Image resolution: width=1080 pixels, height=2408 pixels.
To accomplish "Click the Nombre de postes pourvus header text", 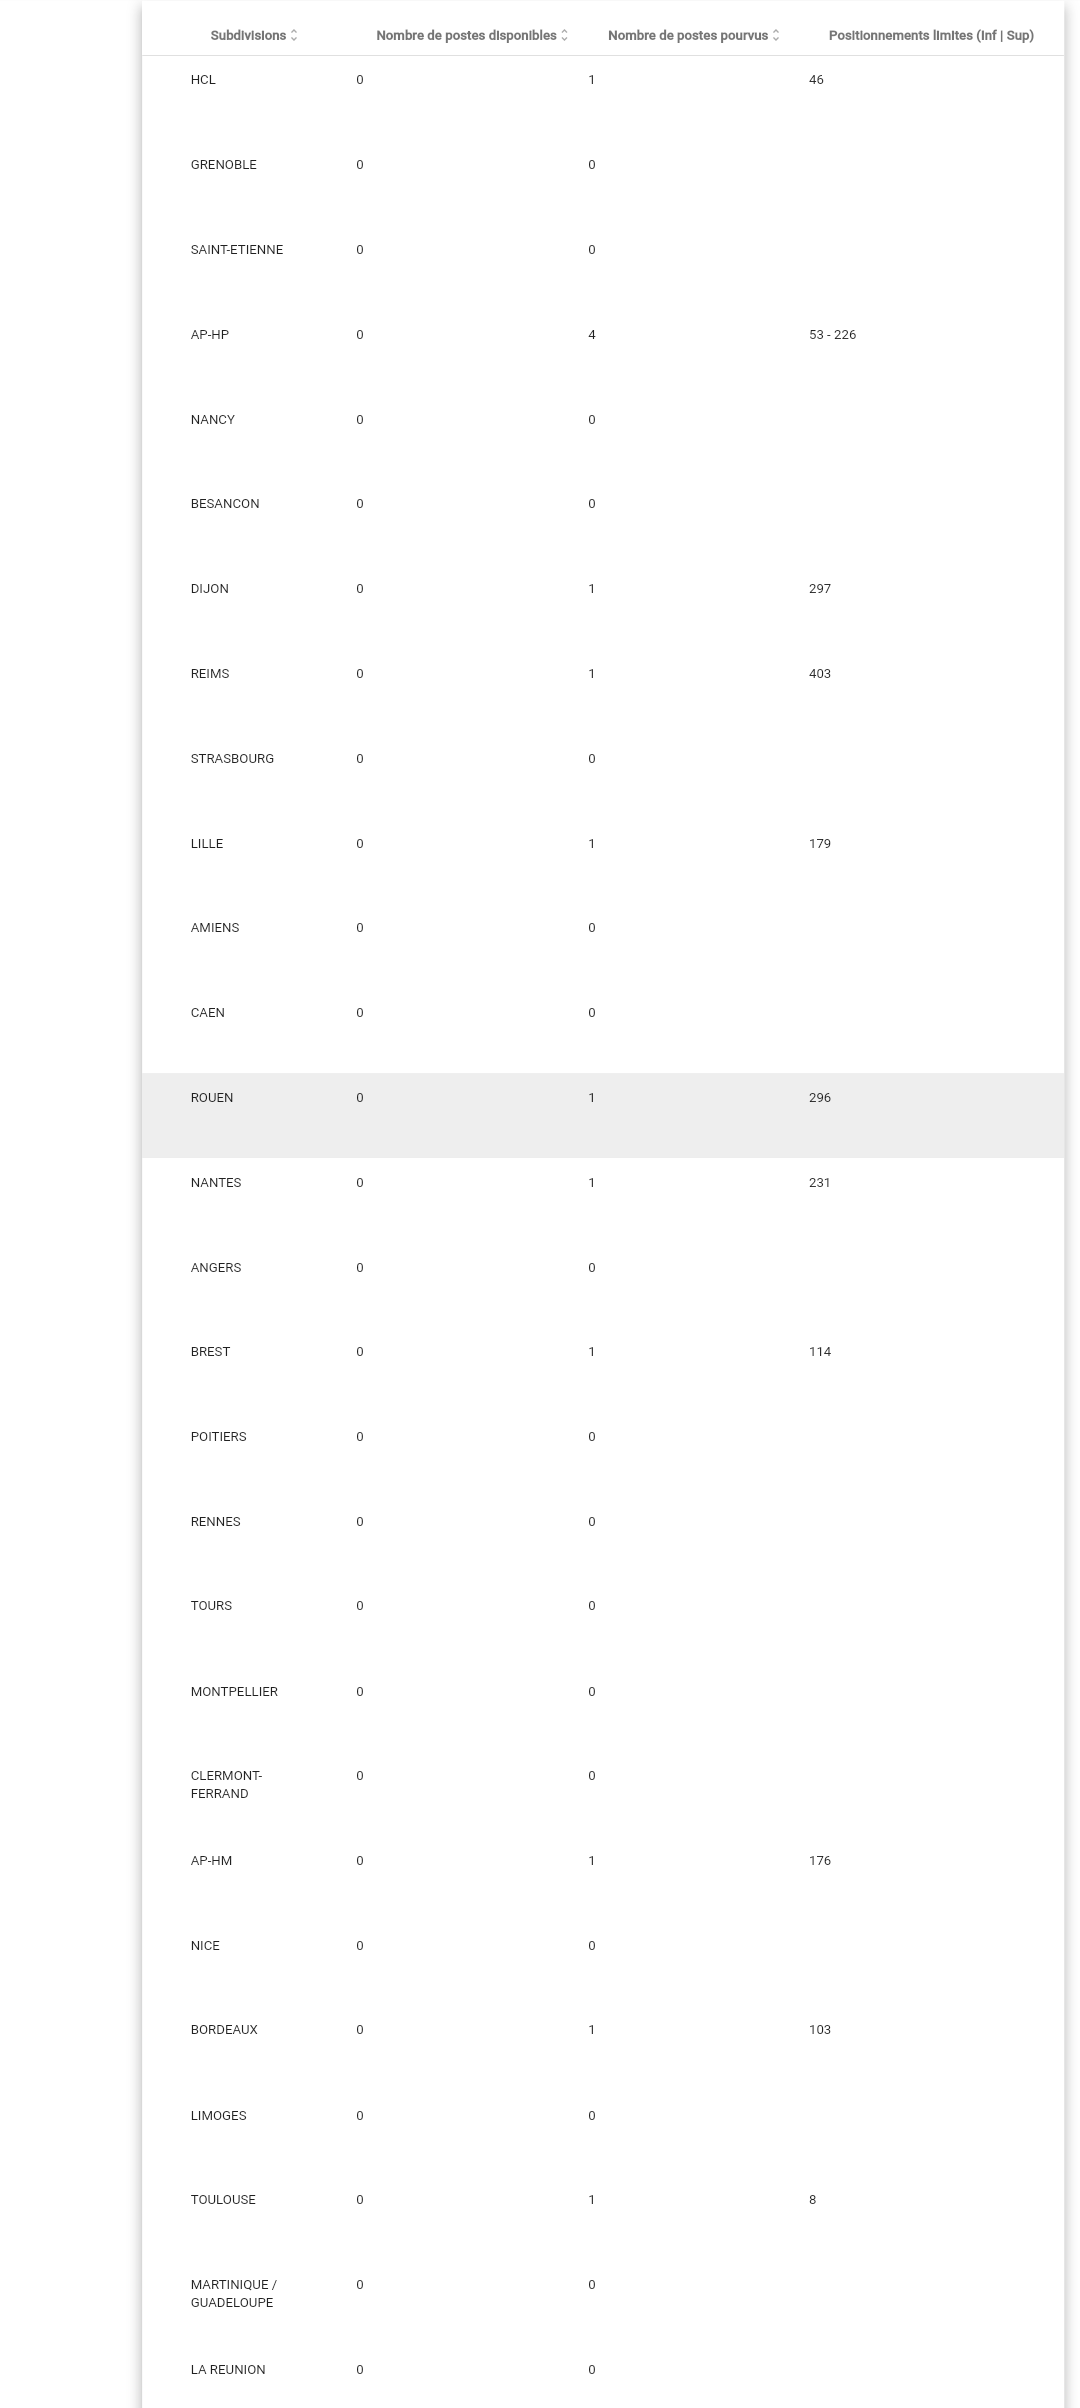I will pos(688,36).
